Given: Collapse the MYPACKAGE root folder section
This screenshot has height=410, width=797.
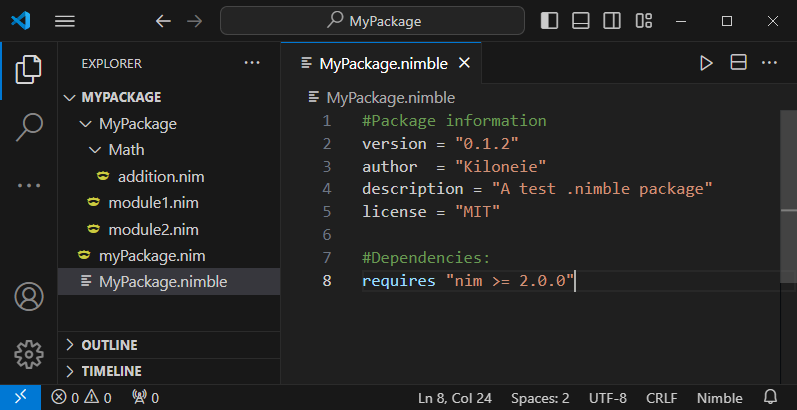Looking at the screenshot, I should click(169, 98).
